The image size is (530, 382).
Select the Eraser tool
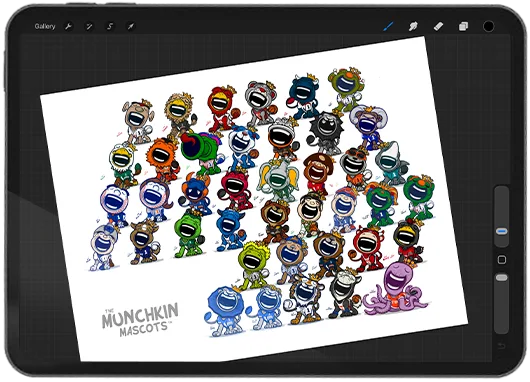pyautogui.click(x=438, y=26)
